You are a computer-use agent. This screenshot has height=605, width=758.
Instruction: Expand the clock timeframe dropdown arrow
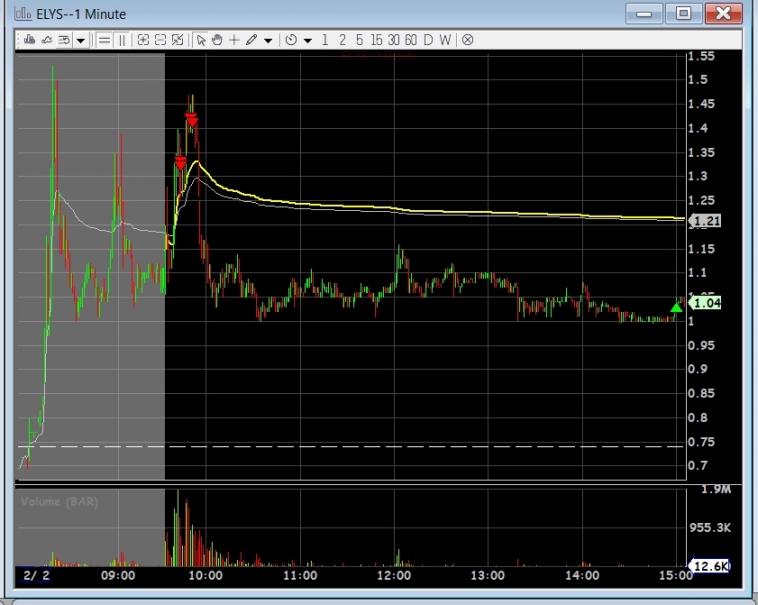click(308, 40)
